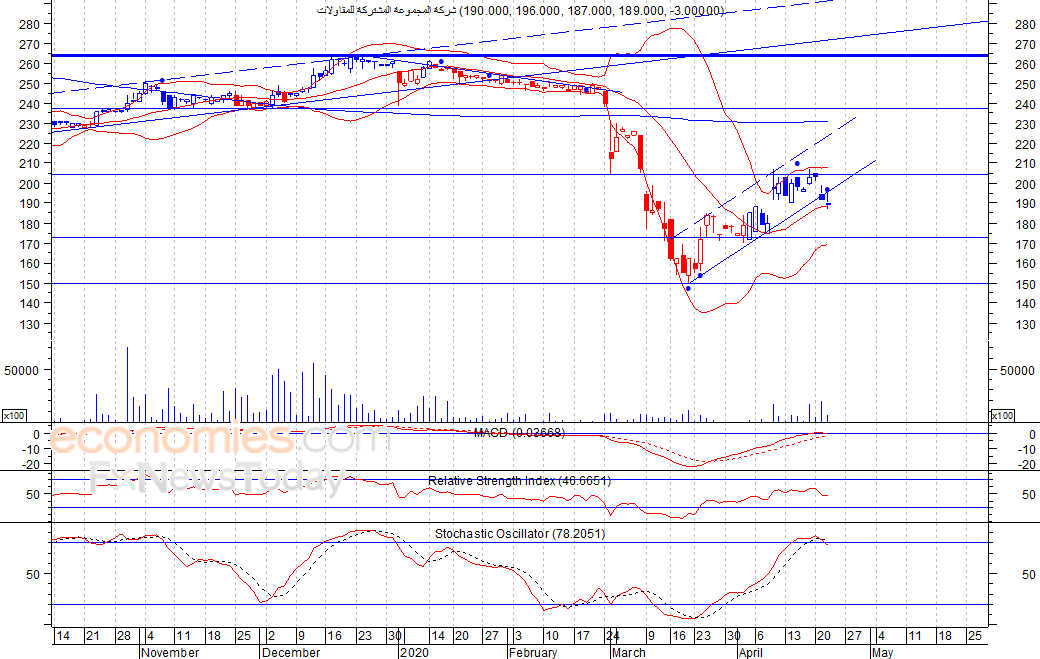Viewport: 1040px width, 659px height.
Task: Click the 50000 volume label on left axis
Action: coord(22,370)
